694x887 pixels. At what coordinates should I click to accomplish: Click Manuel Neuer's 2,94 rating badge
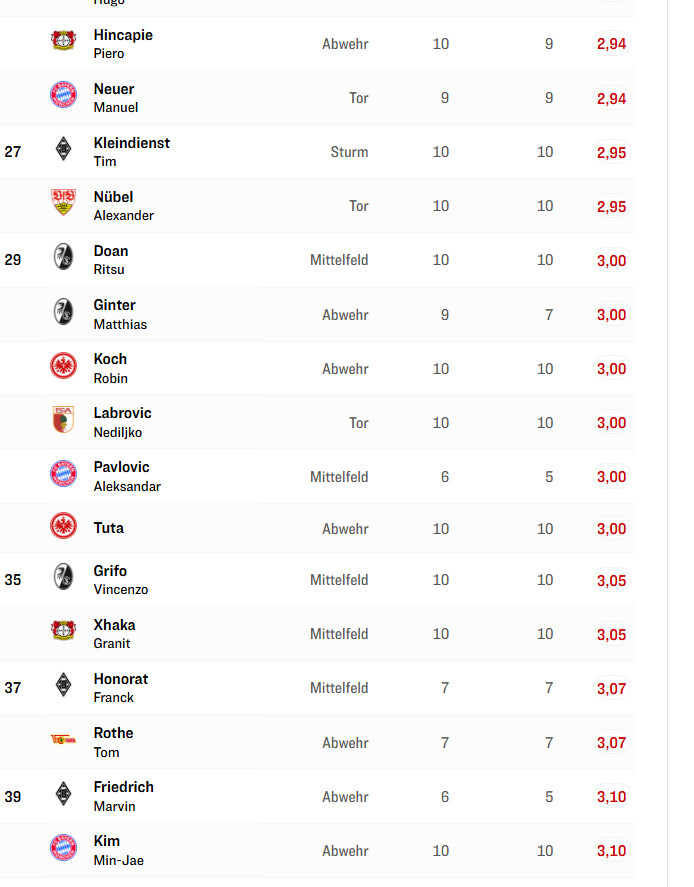(x=610, y=99)
